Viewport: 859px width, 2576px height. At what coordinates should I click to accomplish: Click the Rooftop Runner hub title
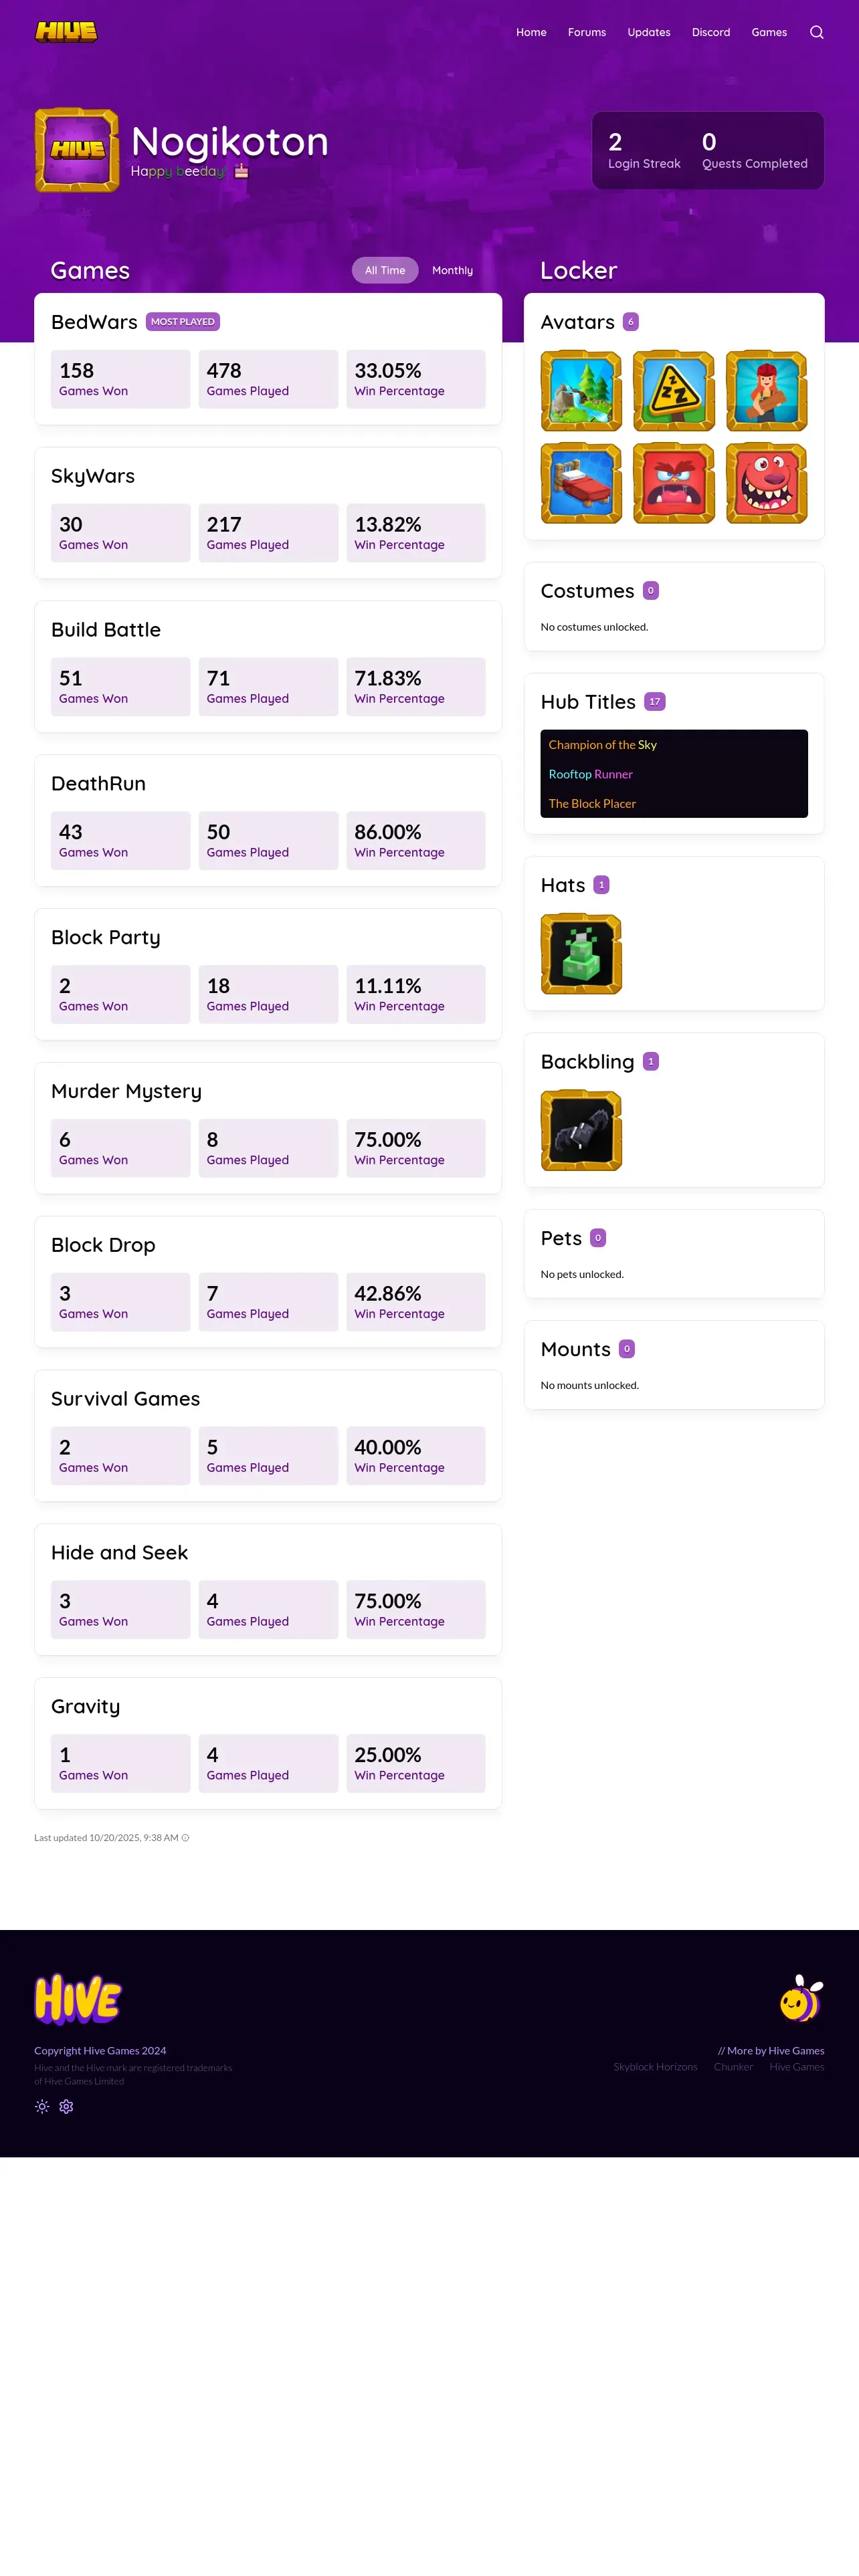click(x=590, y=774)
